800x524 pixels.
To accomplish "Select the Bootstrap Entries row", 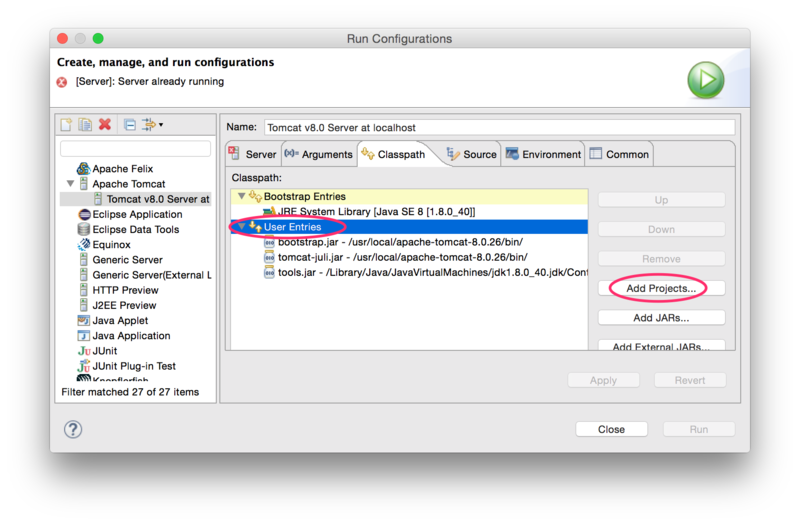I will pos(409,196).
